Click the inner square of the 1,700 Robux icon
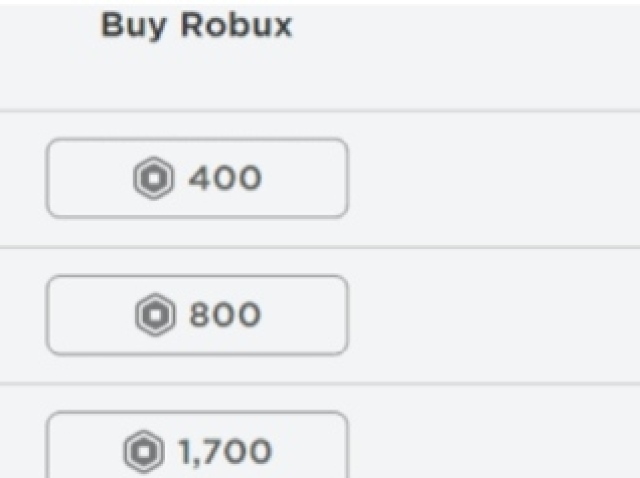The height and width of the screenshot is (478, 640). 144,452
